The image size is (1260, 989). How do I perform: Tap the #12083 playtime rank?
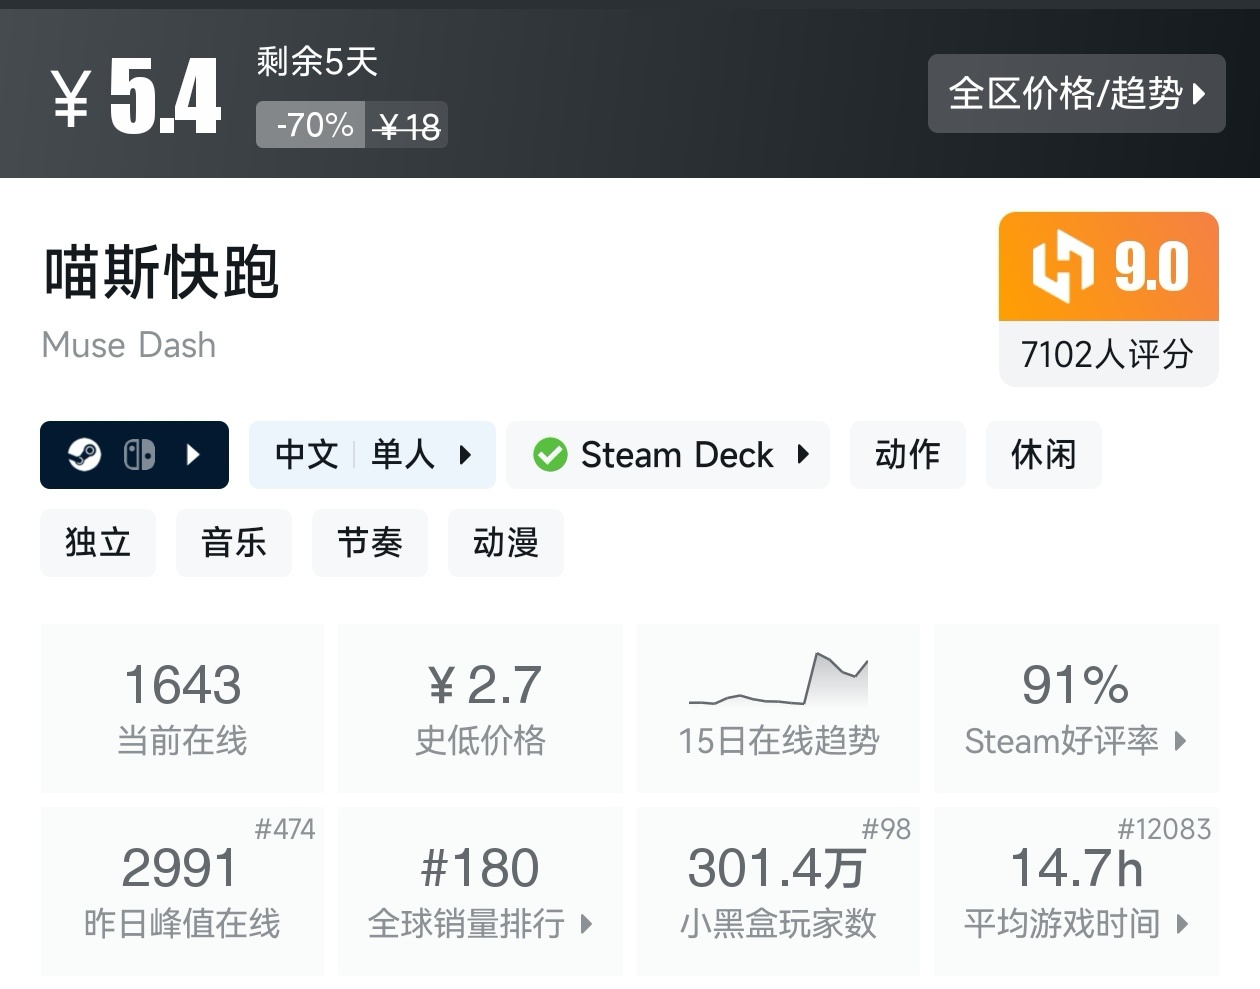[x=1164, y=829]
